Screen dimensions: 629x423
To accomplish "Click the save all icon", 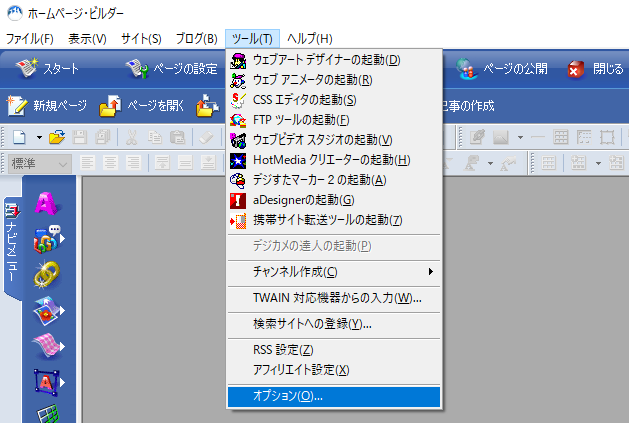I will coord(102,137).
